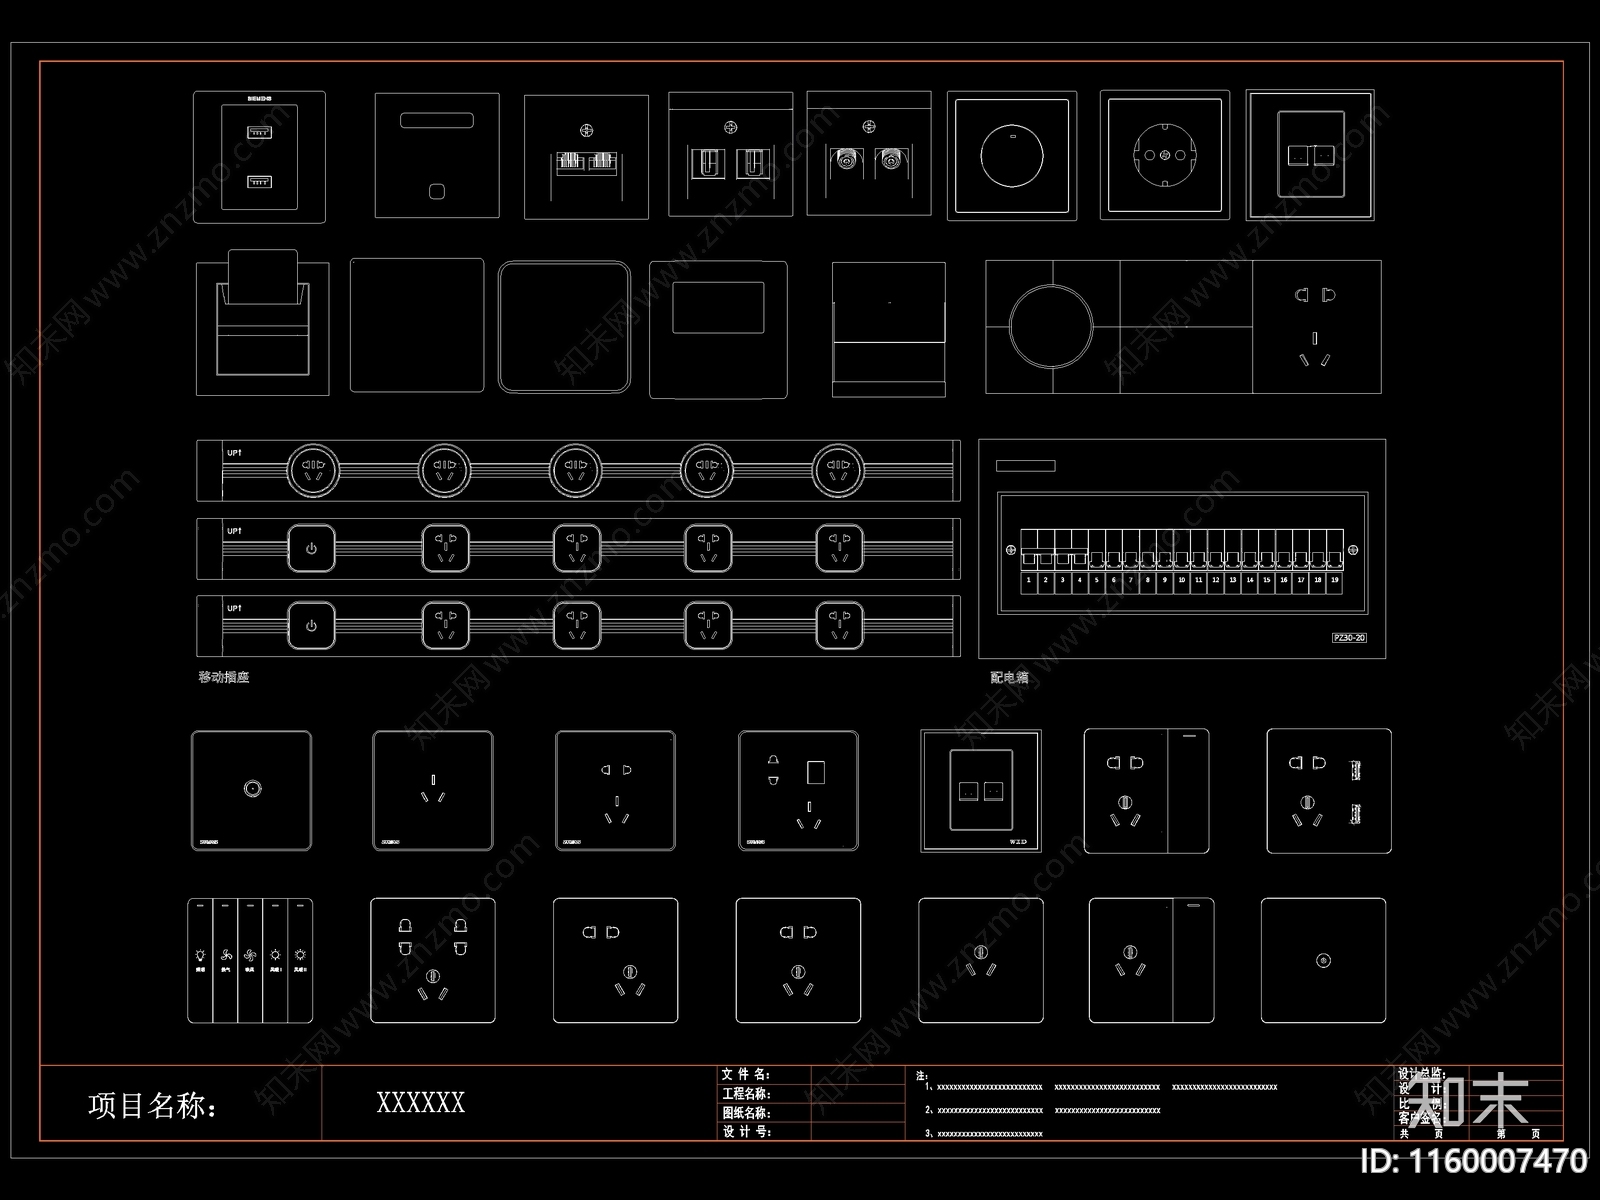
Task: Click five-hole socket section of triple-gang panel
Action: coord(1316,327)
